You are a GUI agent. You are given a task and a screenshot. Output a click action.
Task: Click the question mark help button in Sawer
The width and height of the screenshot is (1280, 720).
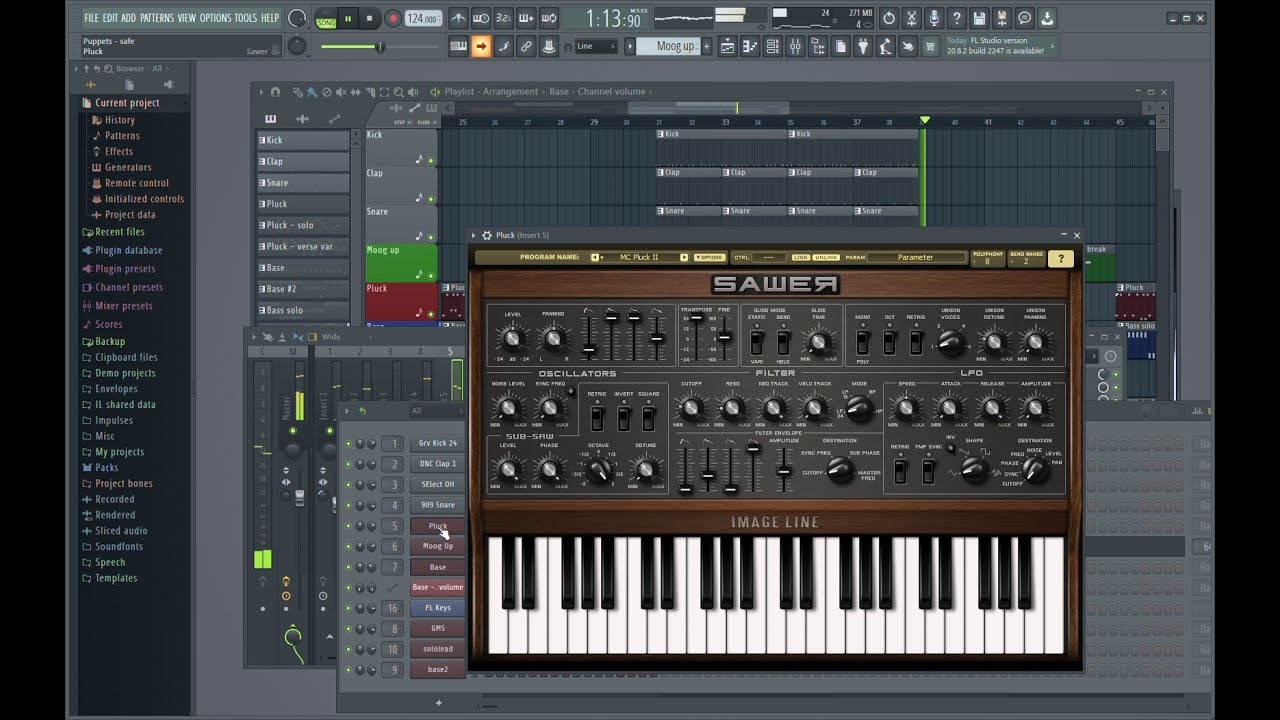pos(1060,258)
